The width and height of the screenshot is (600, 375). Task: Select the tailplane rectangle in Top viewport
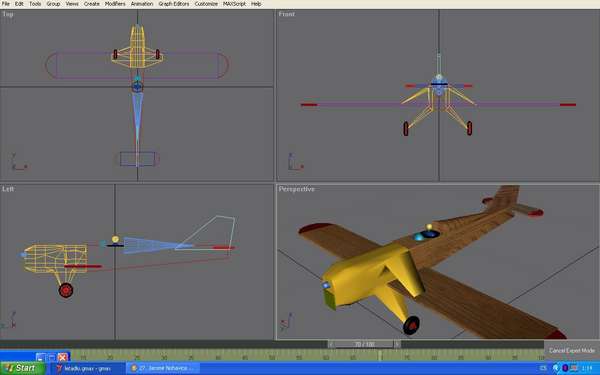point(138,159)
